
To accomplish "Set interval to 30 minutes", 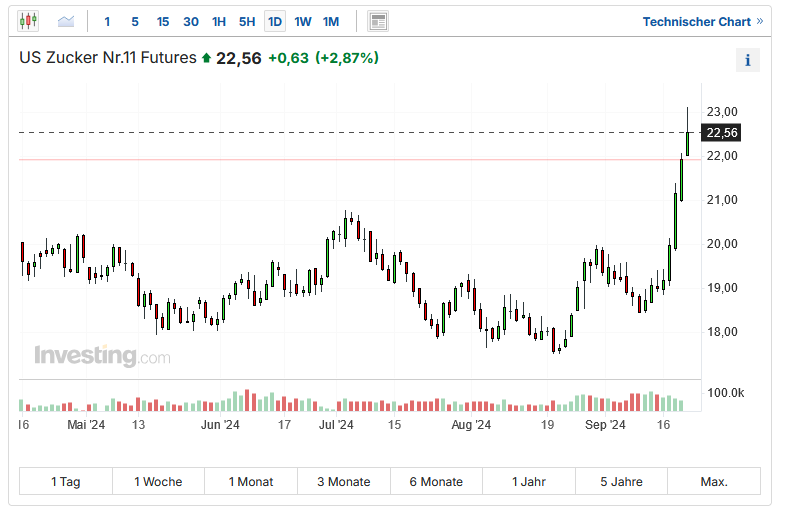I will click(x=191, y=21).
